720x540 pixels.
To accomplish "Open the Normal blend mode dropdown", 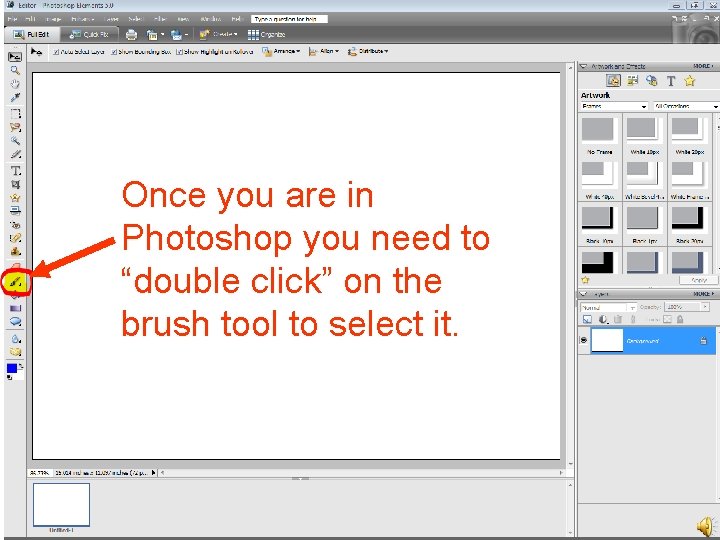I will point(608,307).
